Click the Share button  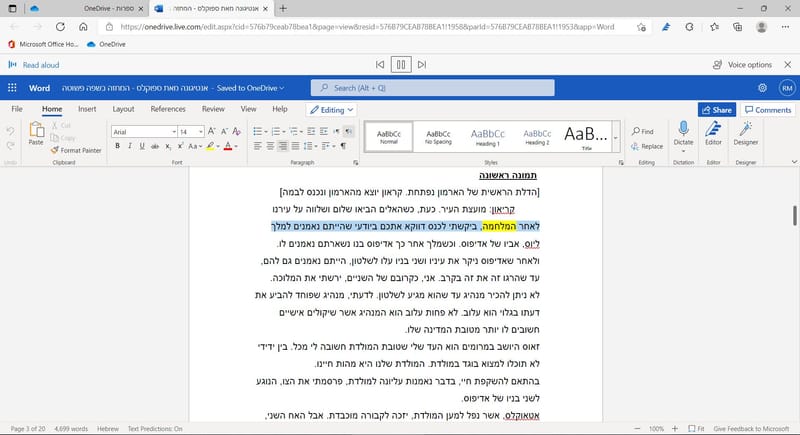coord(717,110)
